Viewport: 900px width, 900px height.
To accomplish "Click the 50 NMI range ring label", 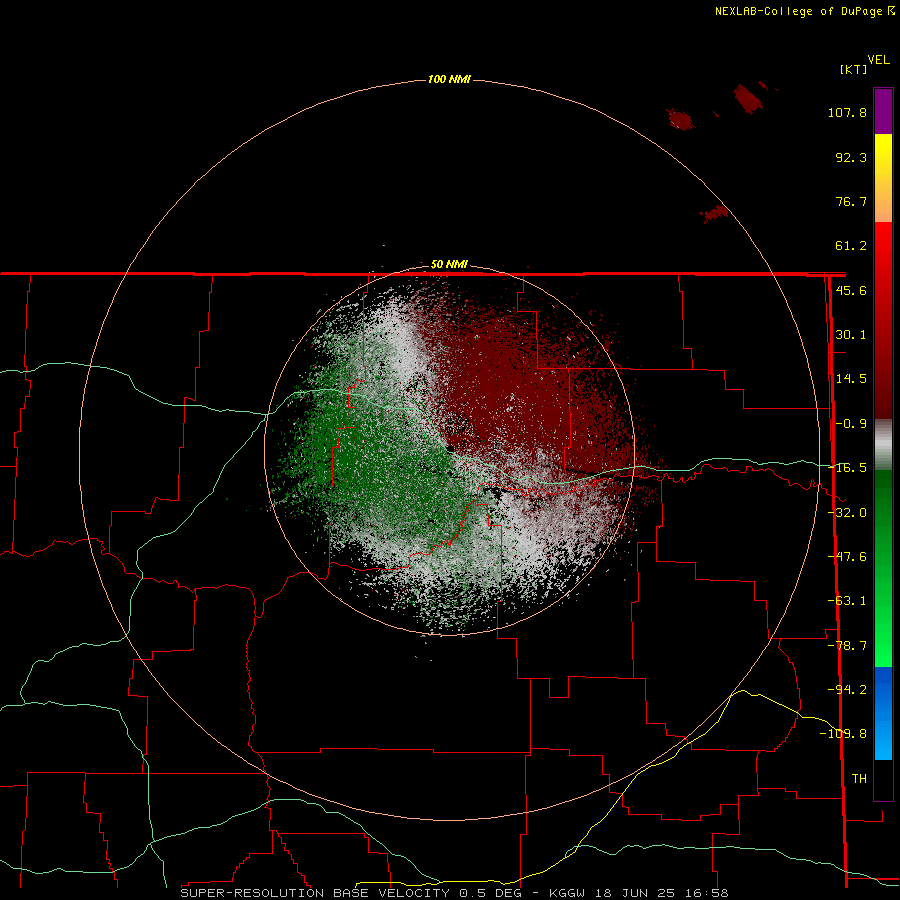I will click(449, 265).
